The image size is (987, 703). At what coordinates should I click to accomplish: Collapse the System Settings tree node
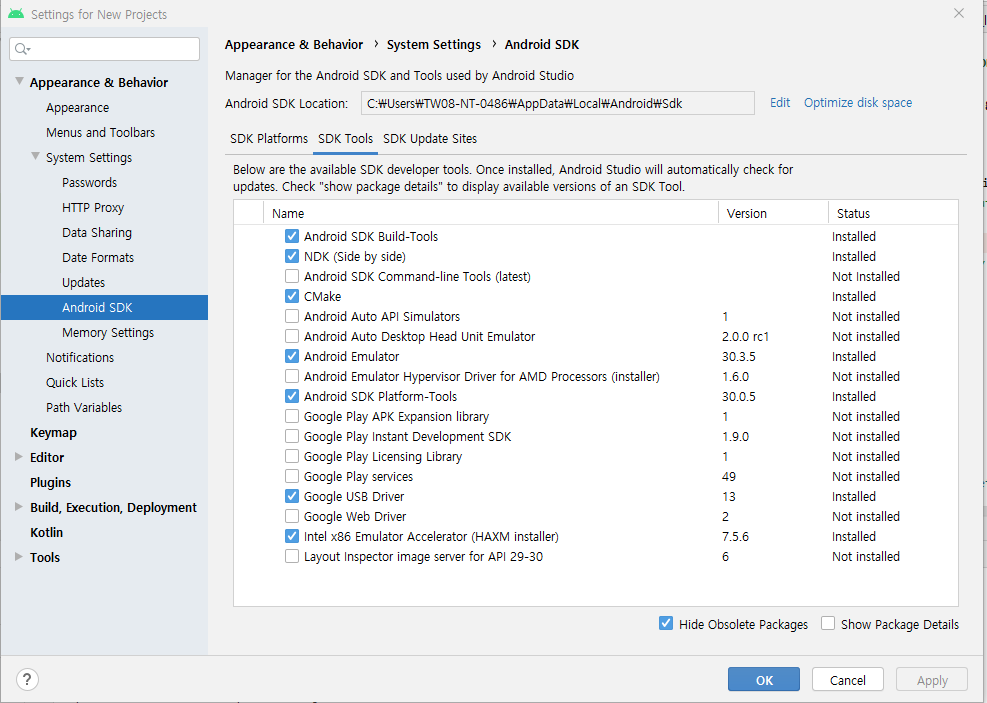[x=36, y=157]
